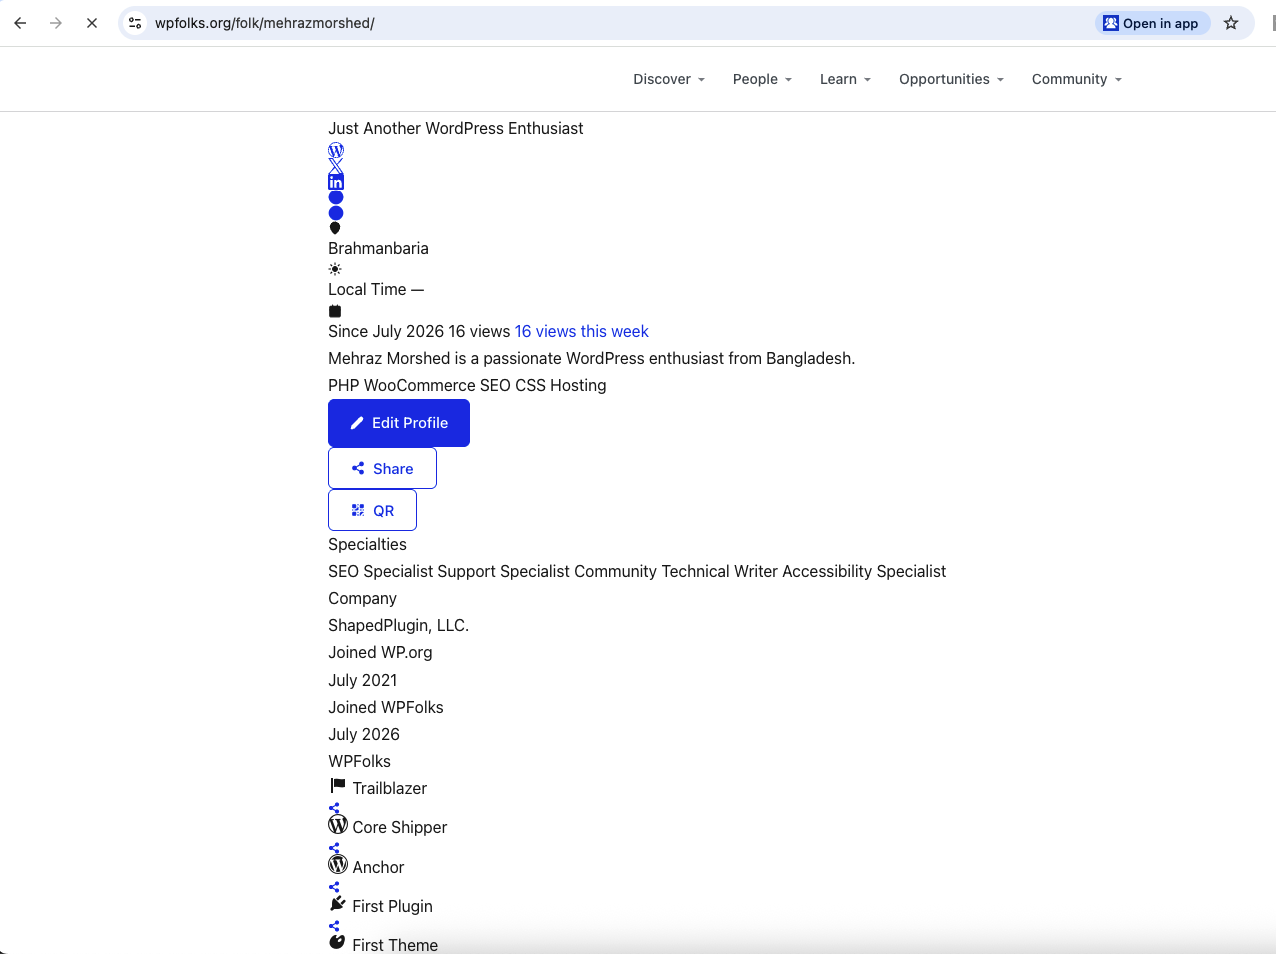Click the First Plugin badge label
The width and height of the screenshot is (1276, 954).
pos(392,906)
